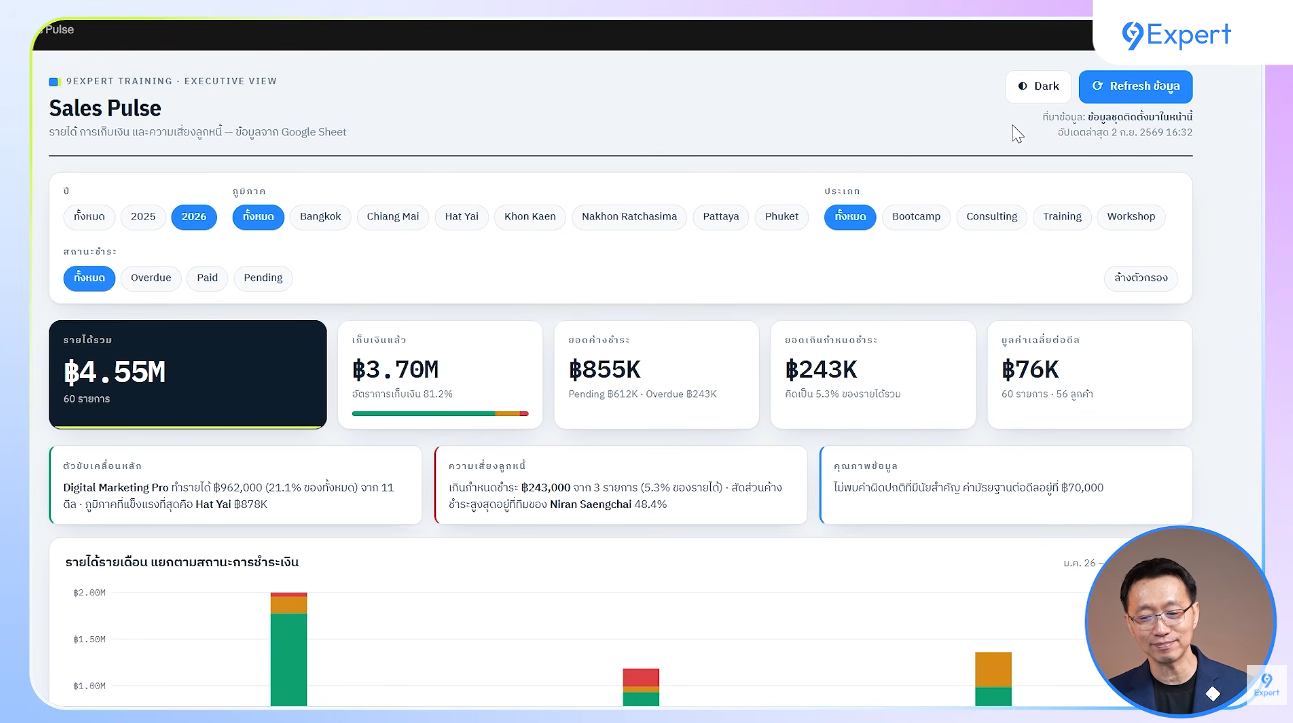The height and width of the screenshot is (723, 1293).
Task: Filter by Consulting type
Action: pyautogui.click(x=992, y=217)
